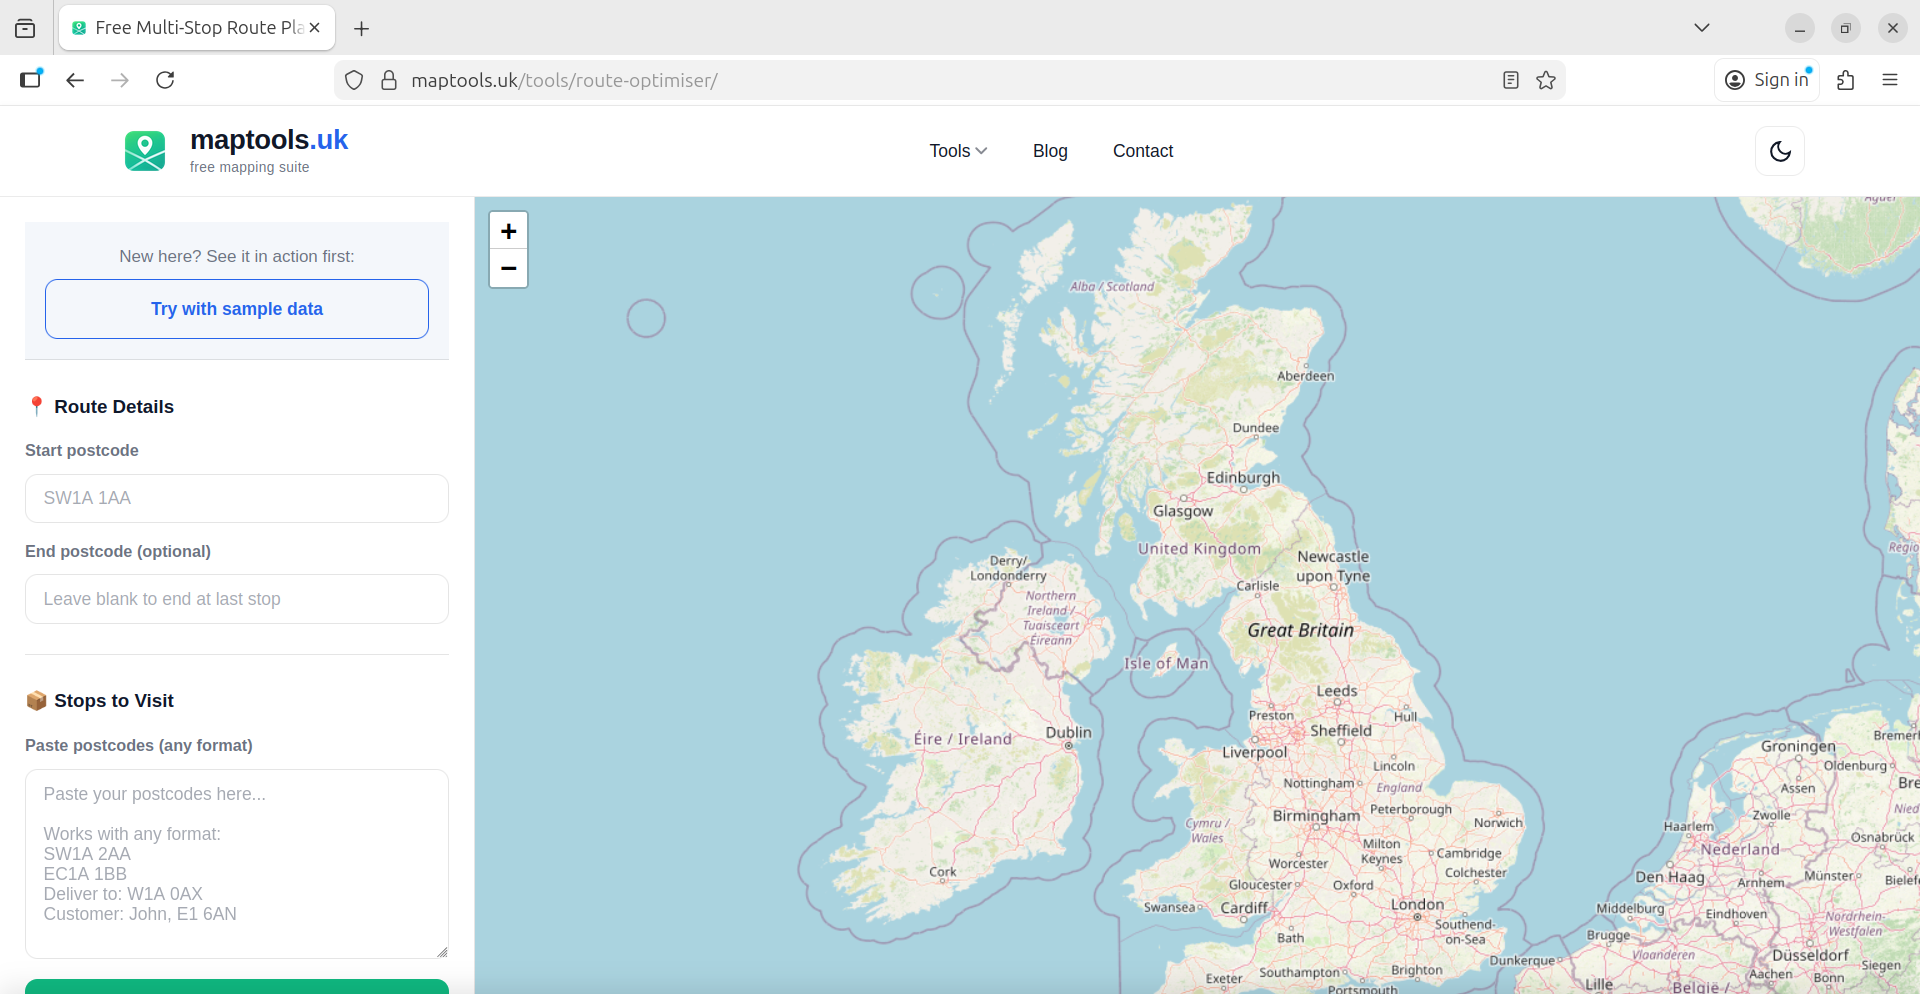
Task: Reload the page with the refresh icon
Action: click(x=165, y=80)
